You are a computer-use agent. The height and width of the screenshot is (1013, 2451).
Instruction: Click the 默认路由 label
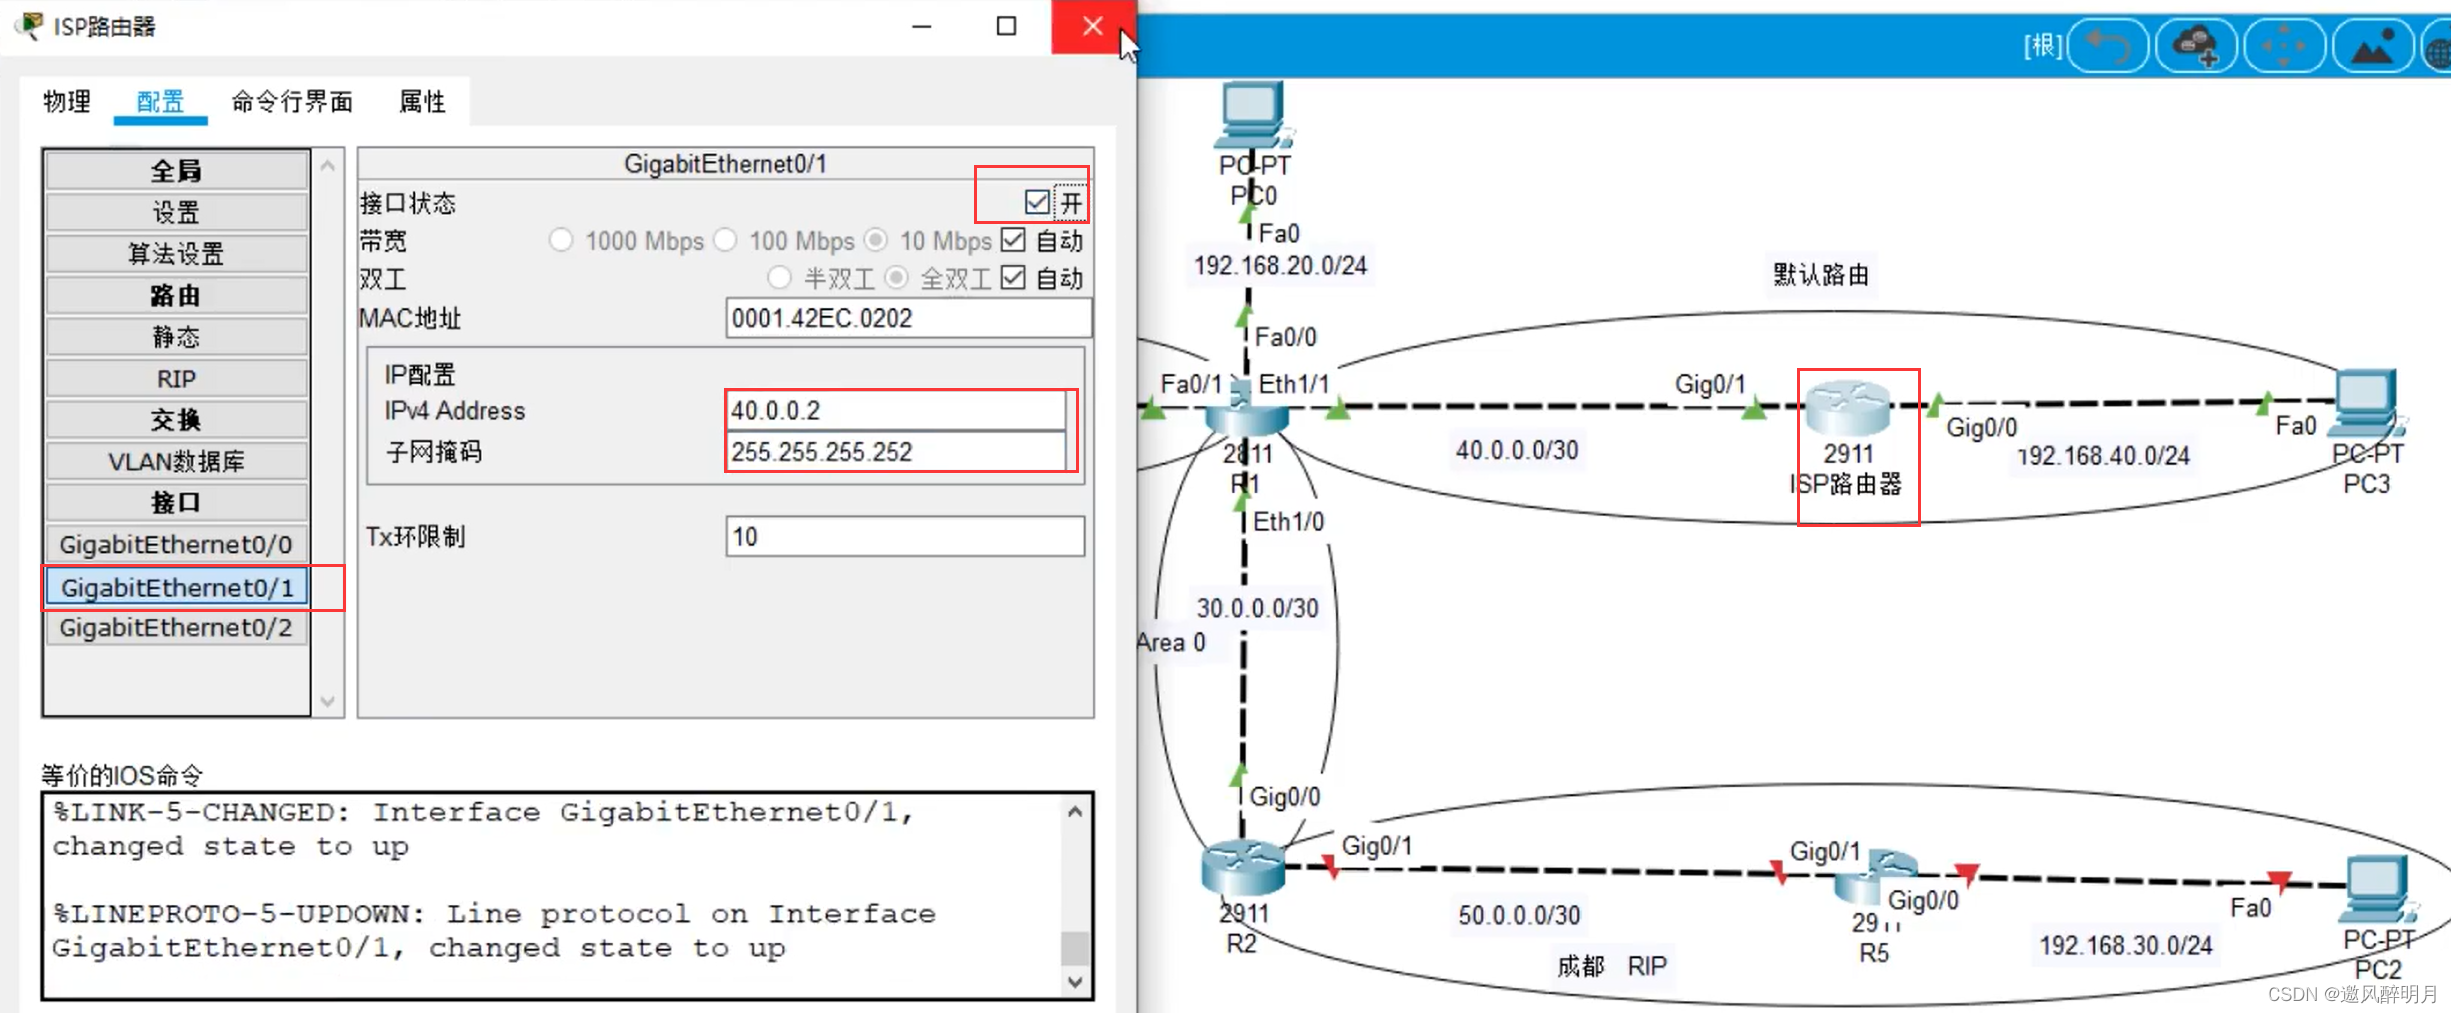[x=1821, y=275]
